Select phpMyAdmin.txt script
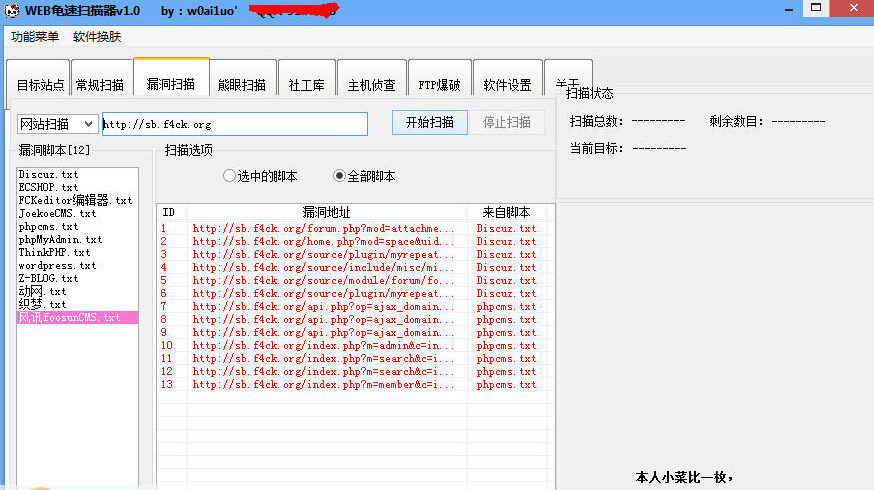 pos(77,239)
